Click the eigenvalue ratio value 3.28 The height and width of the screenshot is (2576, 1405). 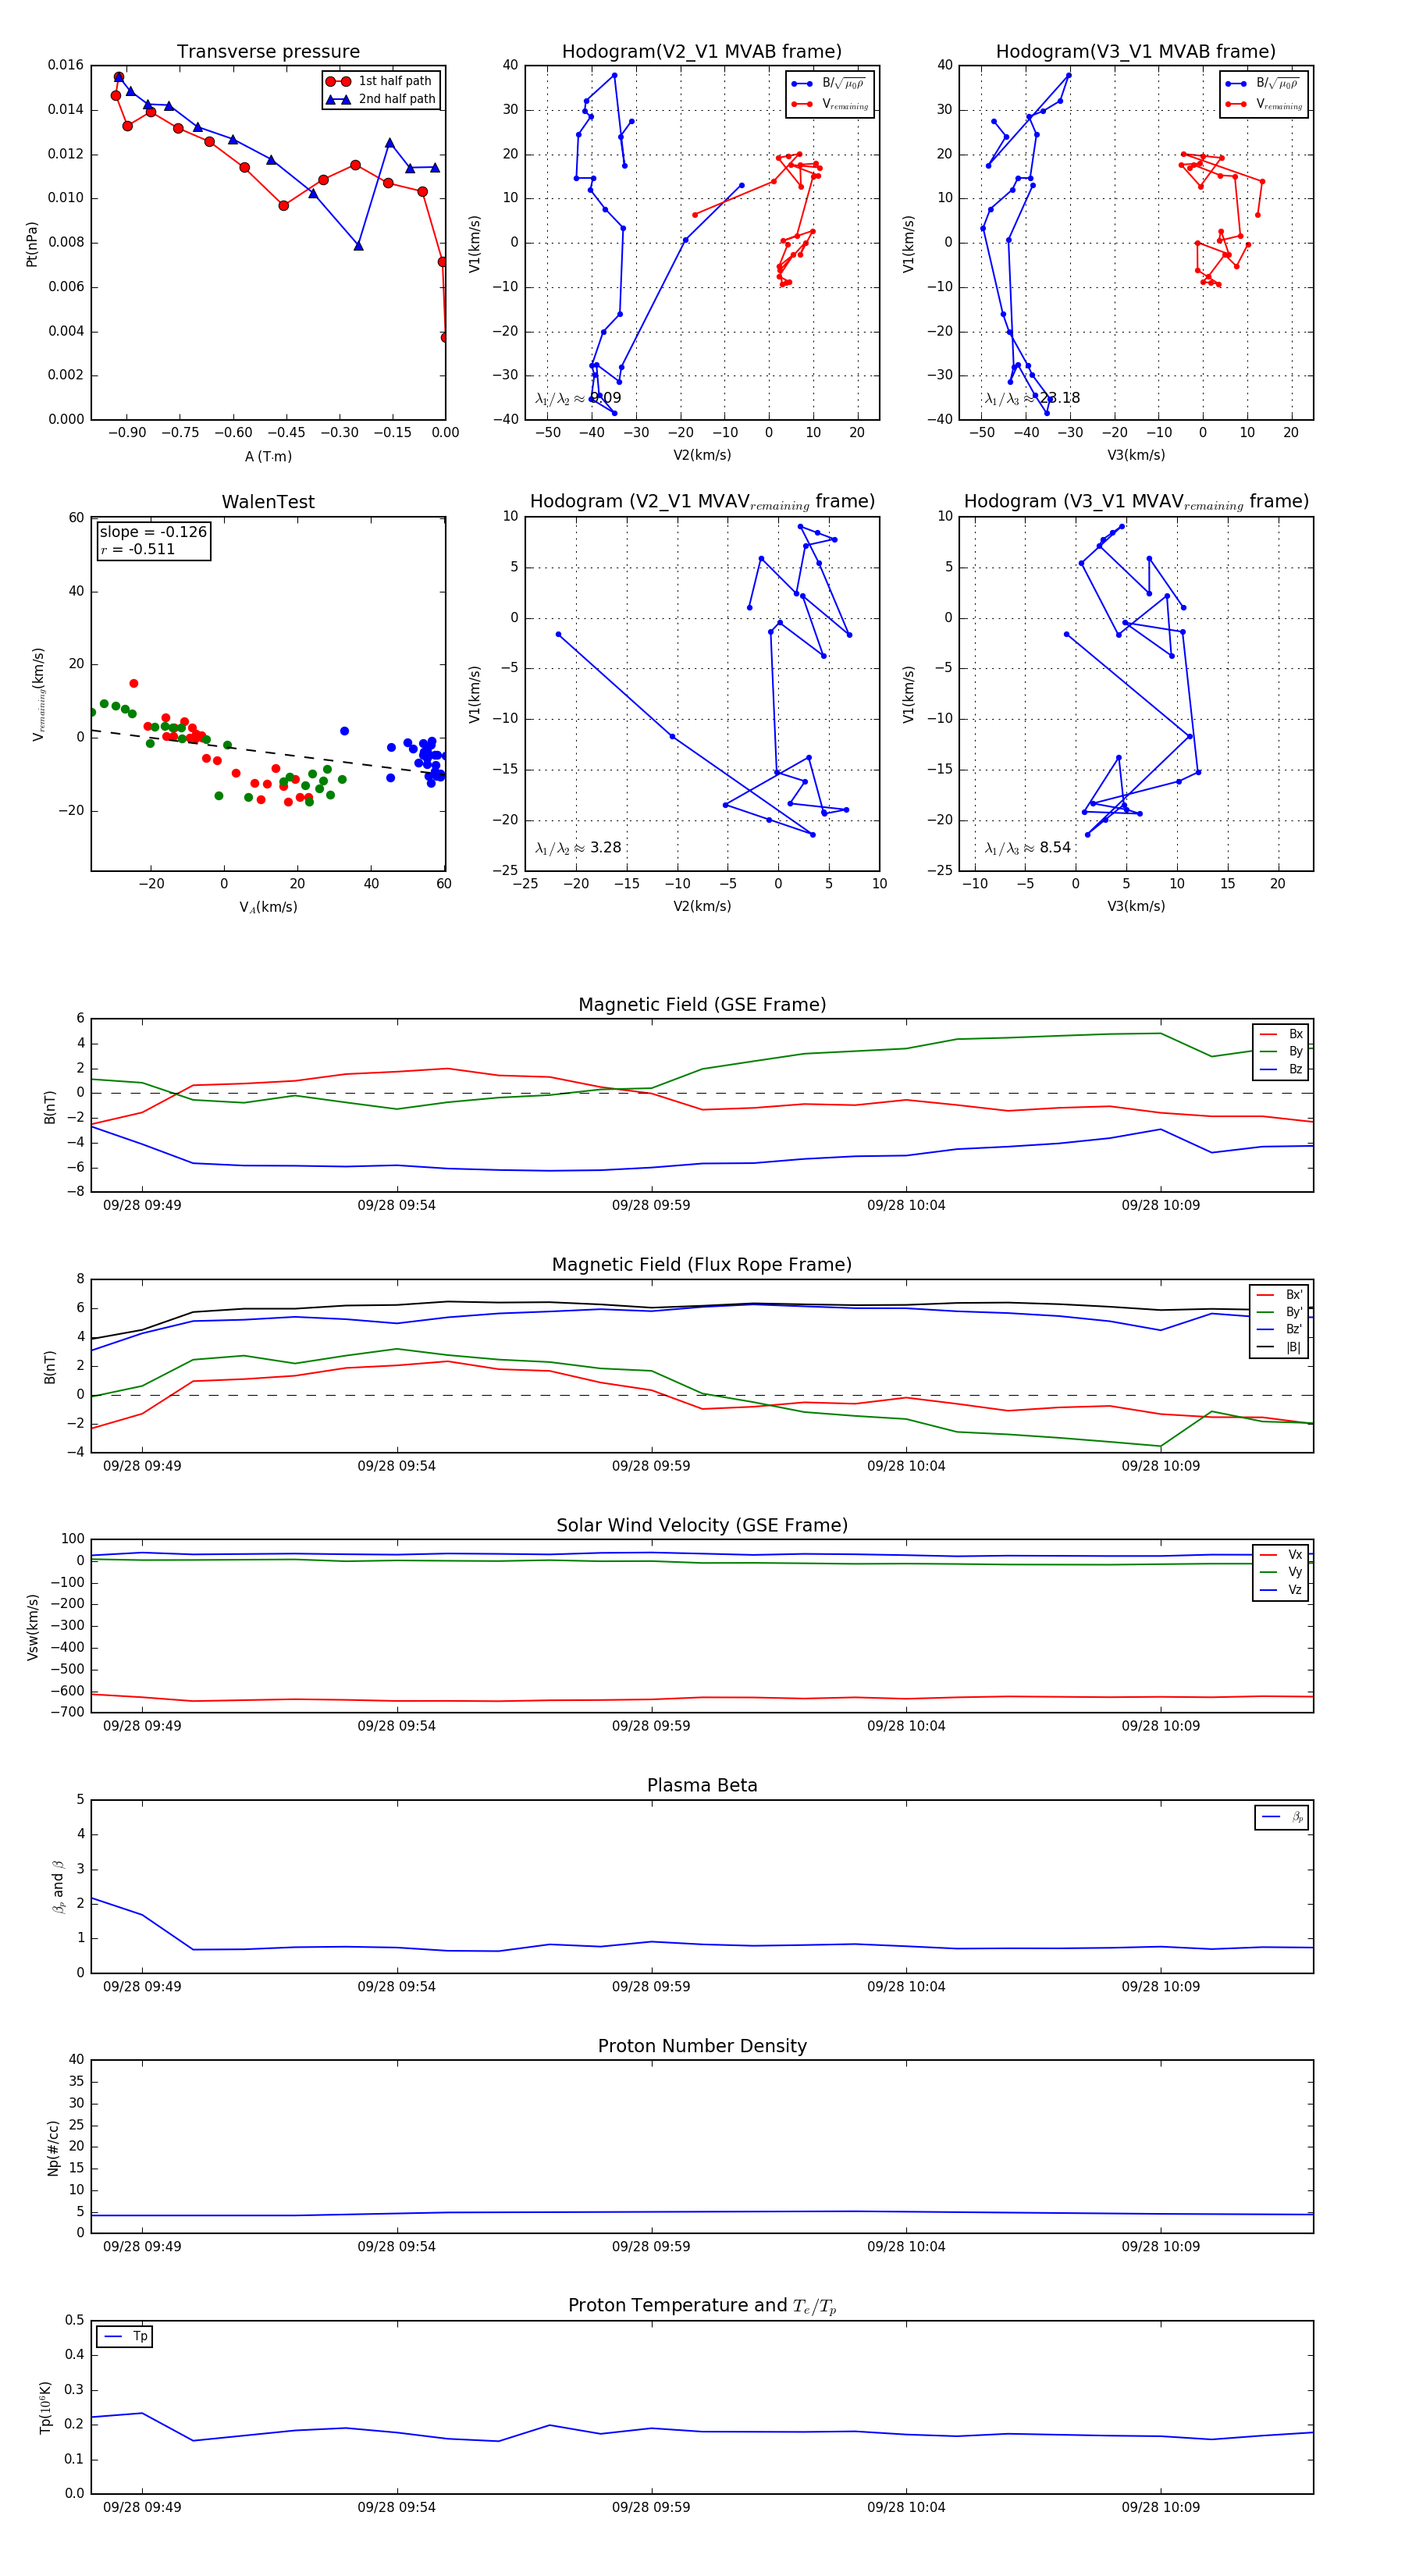[605, 847]
